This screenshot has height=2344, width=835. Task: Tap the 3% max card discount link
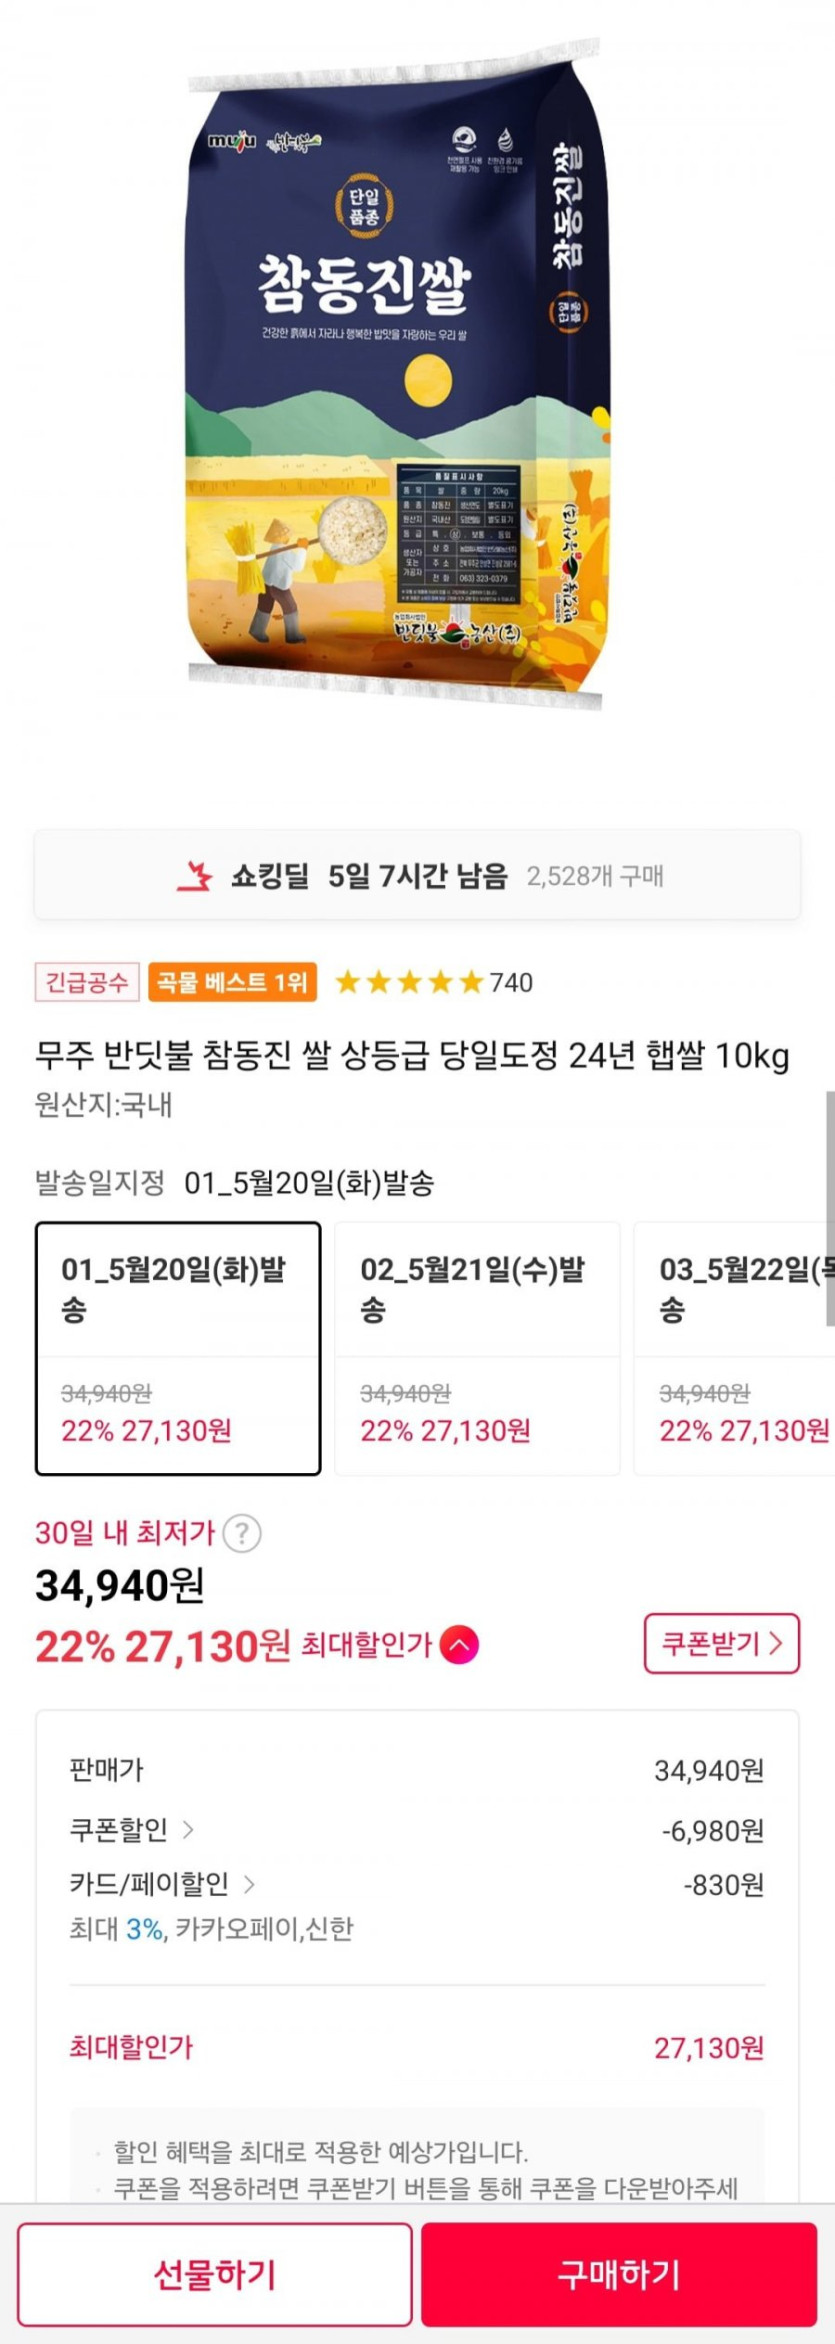145,1928
